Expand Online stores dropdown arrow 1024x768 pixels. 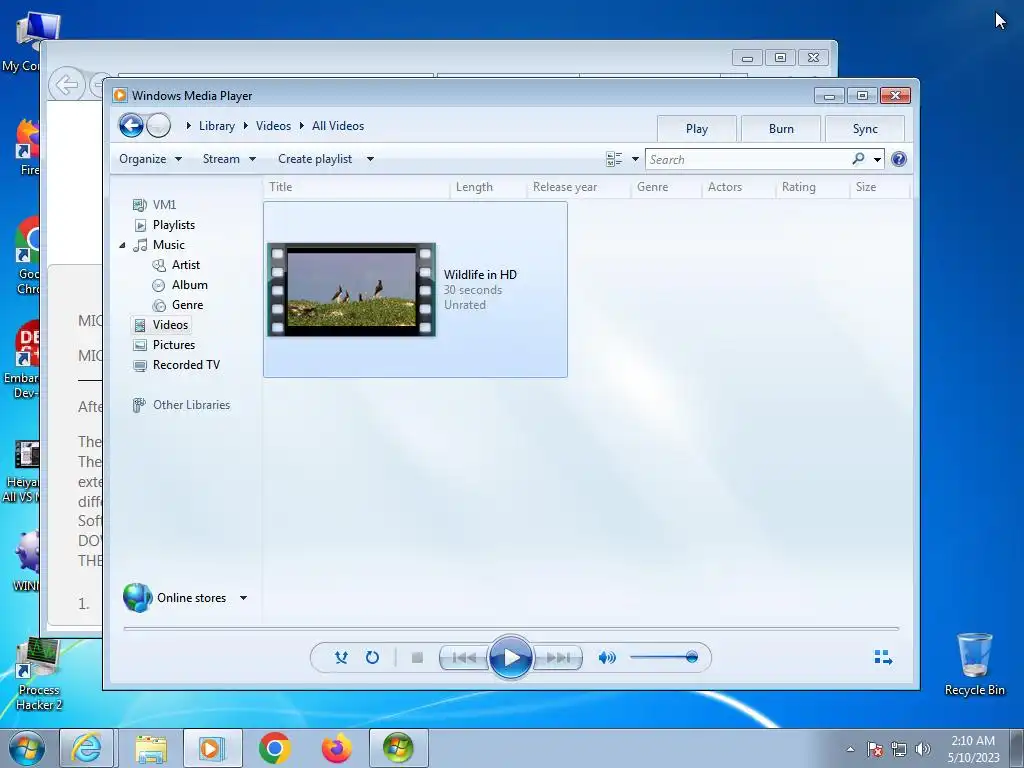[x=243, y=598]
